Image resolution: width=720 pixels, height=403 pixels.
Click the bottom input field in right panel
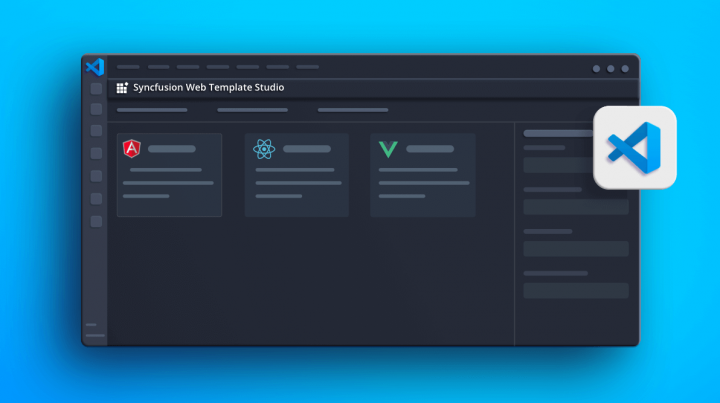(x=576, y=290)
